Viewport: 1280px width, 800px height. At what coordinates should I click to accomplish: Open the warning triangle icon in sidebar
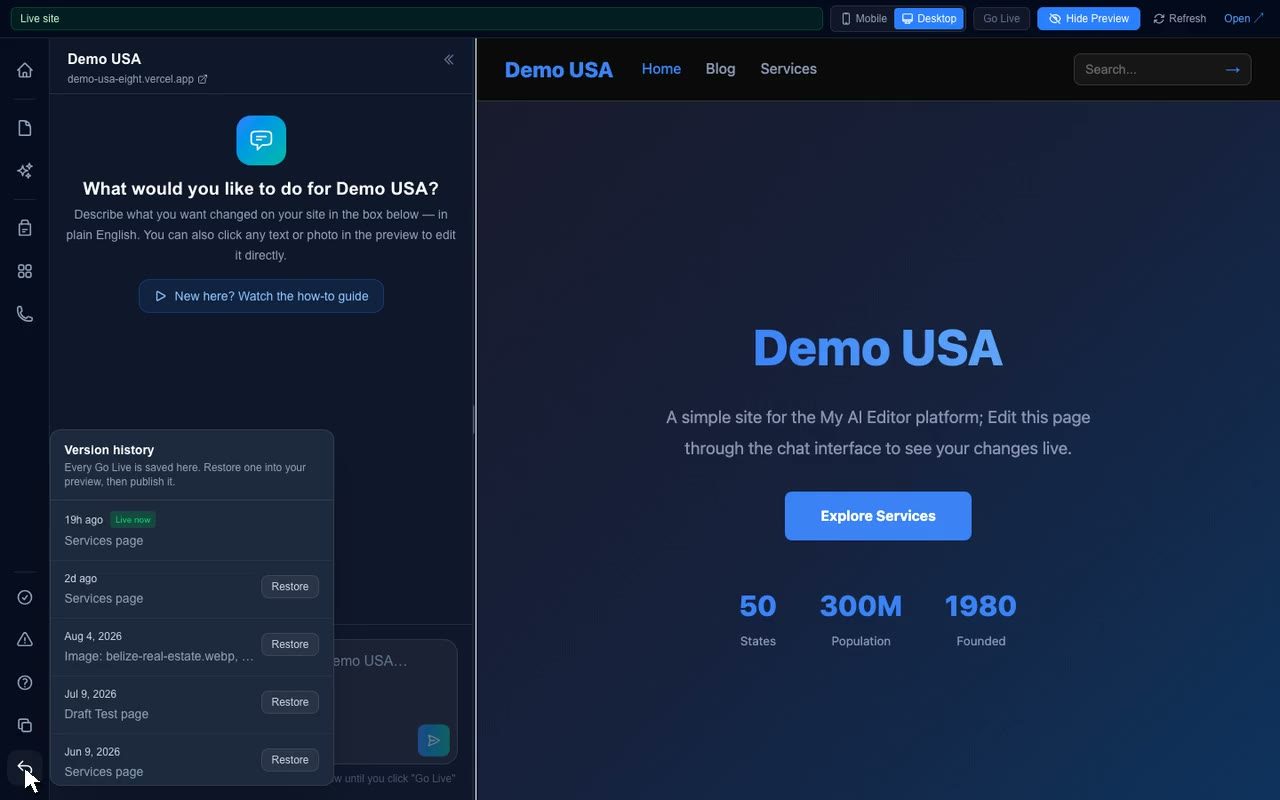(x=25, y=640)
